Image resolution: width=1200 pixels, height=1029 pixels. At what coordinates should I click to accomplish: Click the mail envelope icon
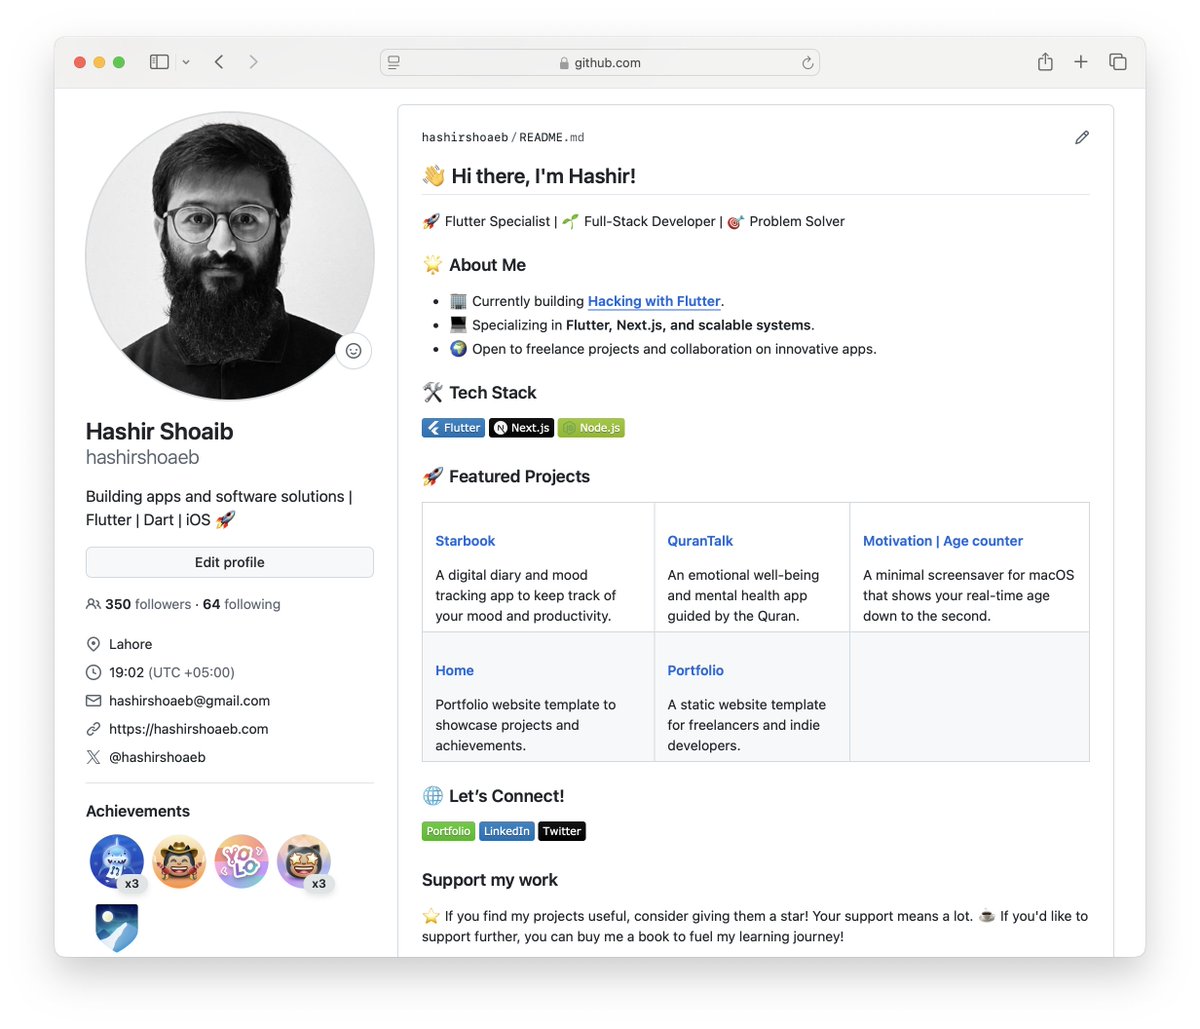[94, 701]
